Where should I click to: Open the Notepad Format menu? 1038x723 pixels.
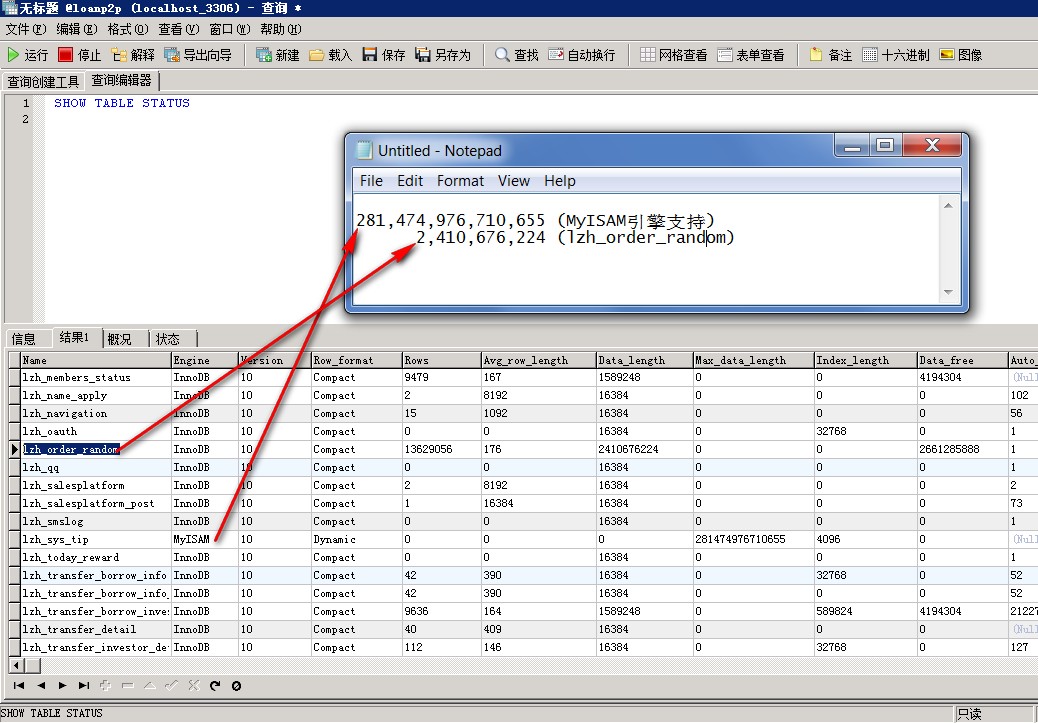tap(460, 181)
